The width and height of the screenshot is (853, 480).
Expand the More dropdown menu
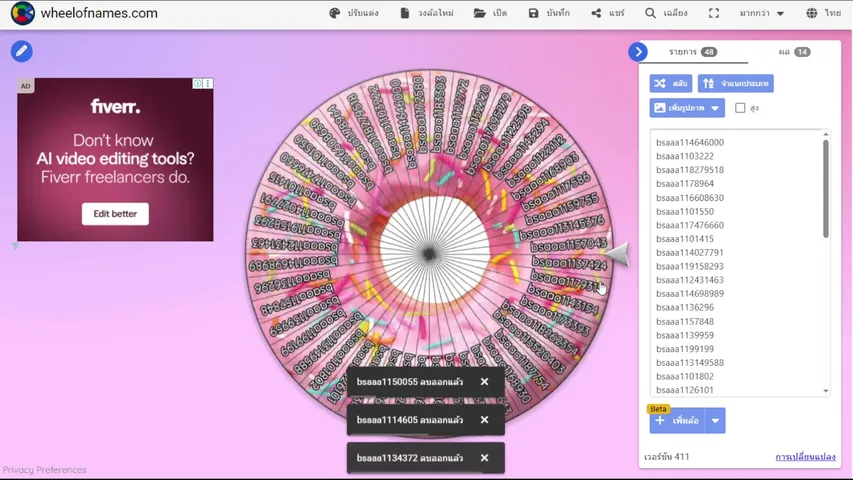762,13
